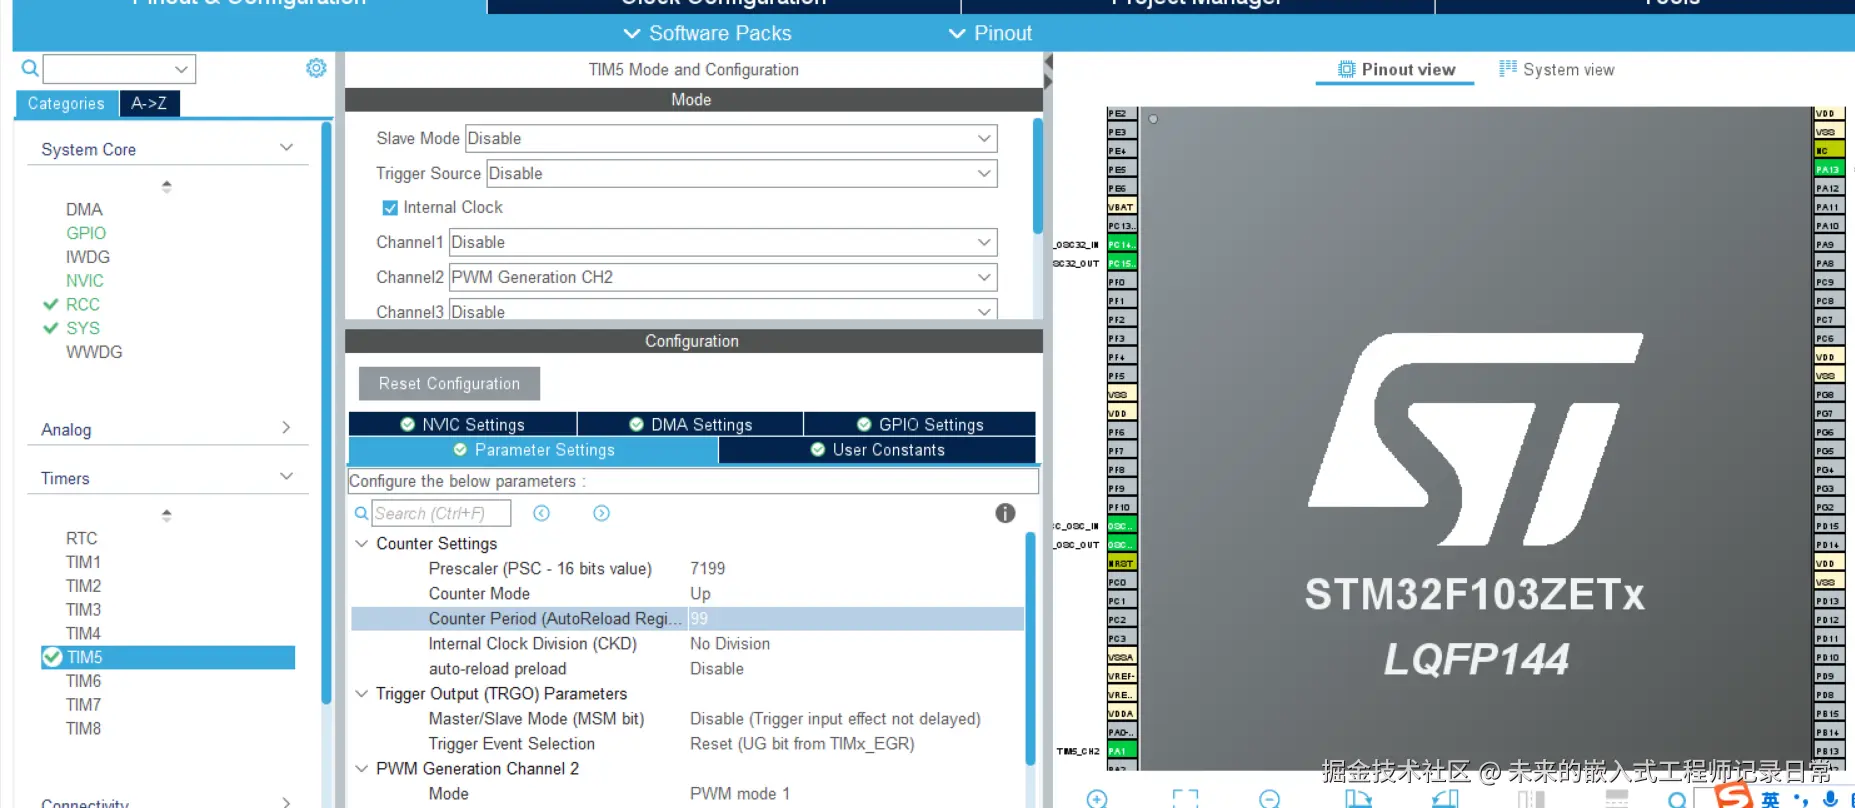
Task: Collapse the System Core category
Action: [x=286, y=148]
